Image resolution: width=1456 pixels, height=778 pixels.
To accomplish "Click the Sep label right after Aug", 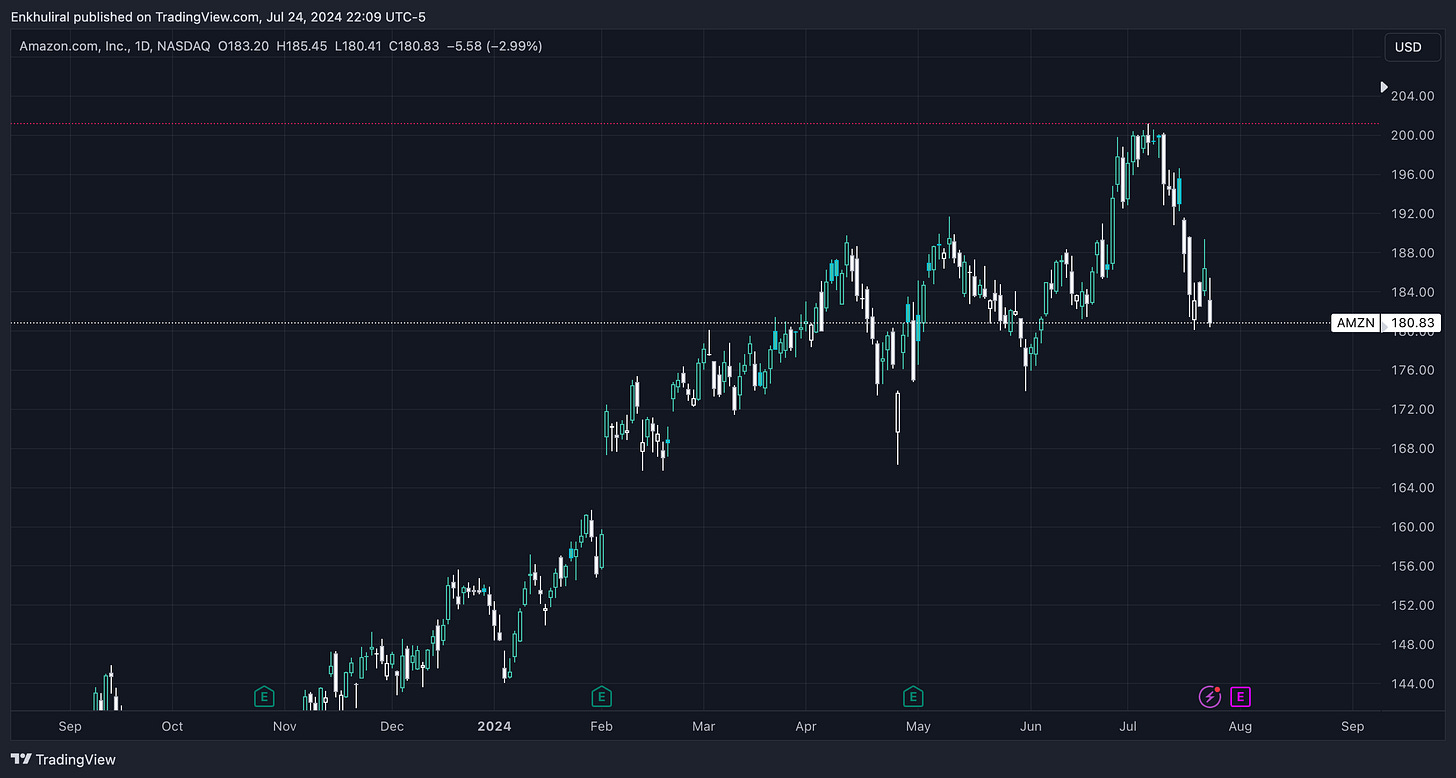I will pyautogui.click(x=1353, y=726).
